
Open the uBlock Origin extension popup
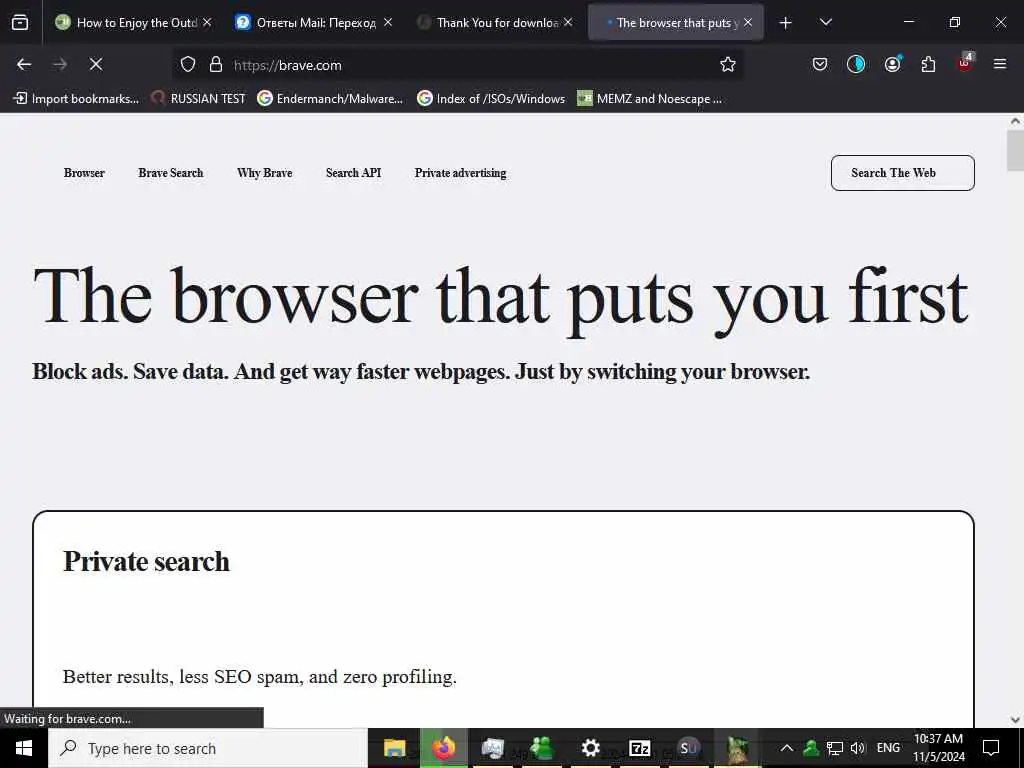pos(965,63)
